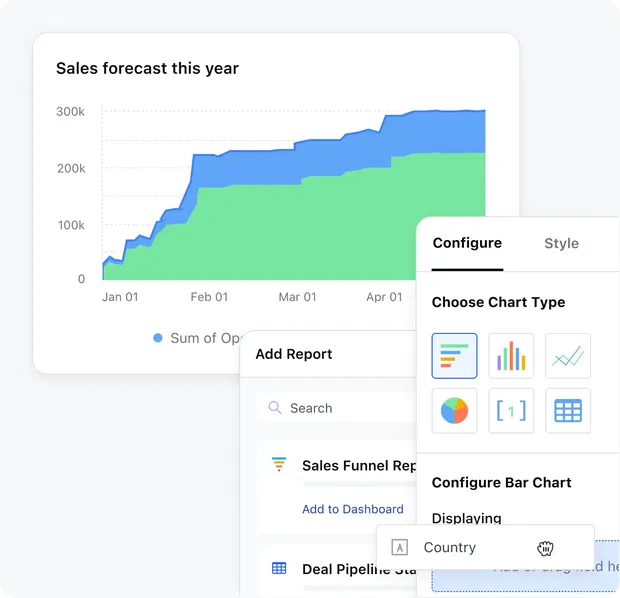This screenshot has height=598, width=620.
Task: Click the search magnifier icon in Add Report
Action: click(275, 408)
